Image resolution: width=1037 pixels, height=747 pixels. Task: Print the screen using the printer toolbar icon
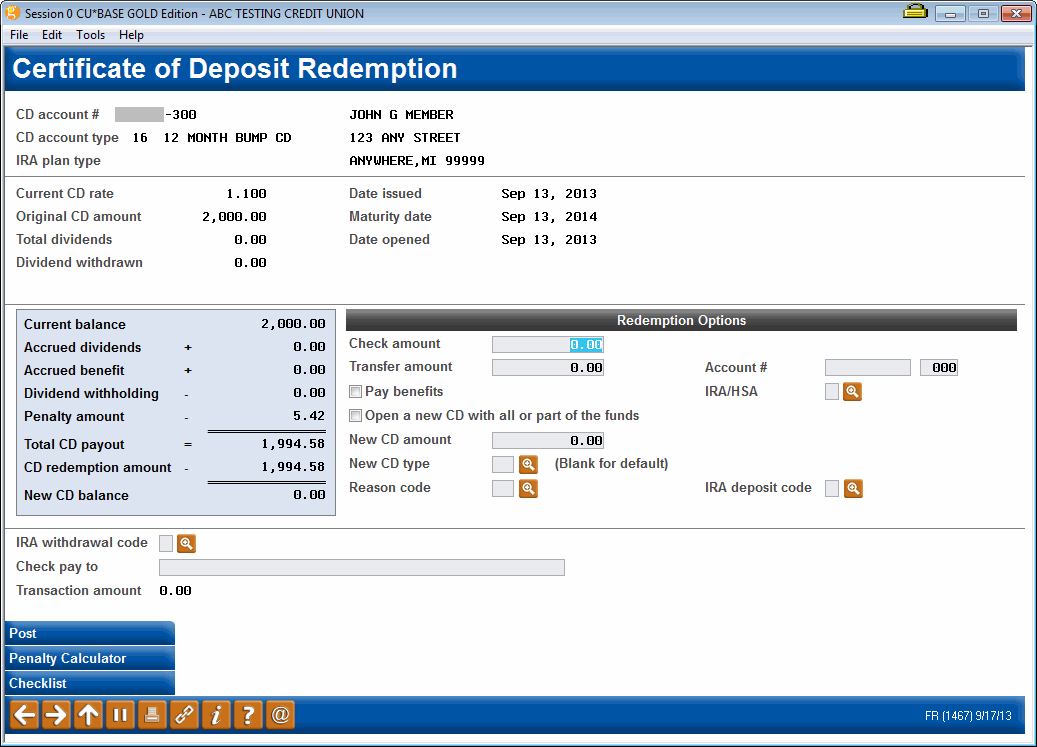[x=151, y=714]
